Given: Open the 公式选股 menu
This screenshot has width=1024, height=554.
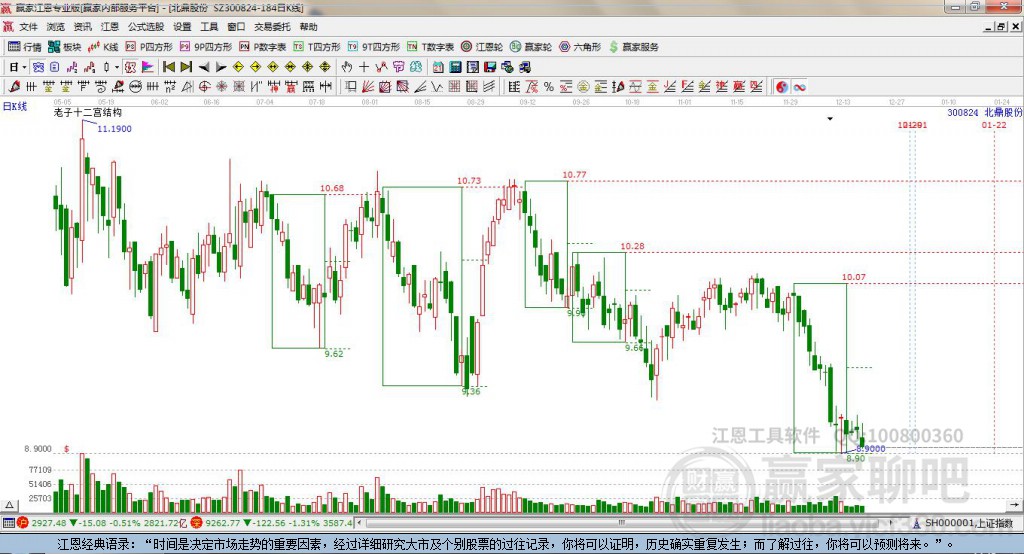Looking at the screenshot, I should [x=146, y=27].
